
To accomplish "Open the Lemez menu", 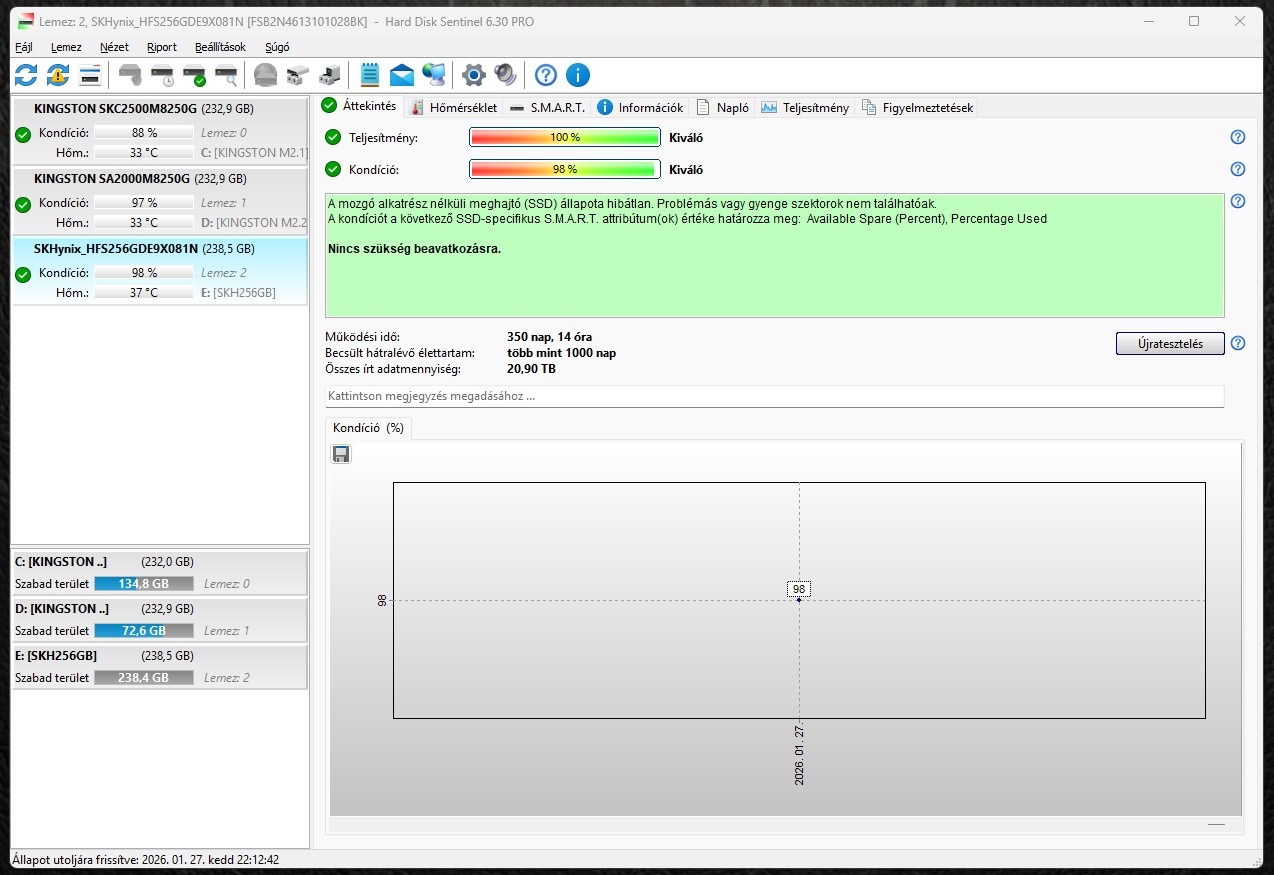I will click(x=66, y=47).
